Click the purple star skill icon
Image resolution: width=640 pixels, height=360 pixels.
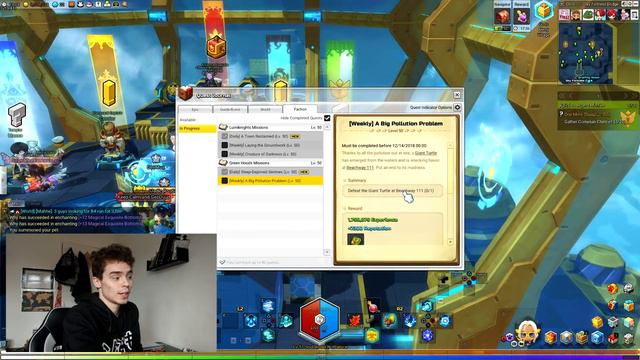[x=427, y=335]
